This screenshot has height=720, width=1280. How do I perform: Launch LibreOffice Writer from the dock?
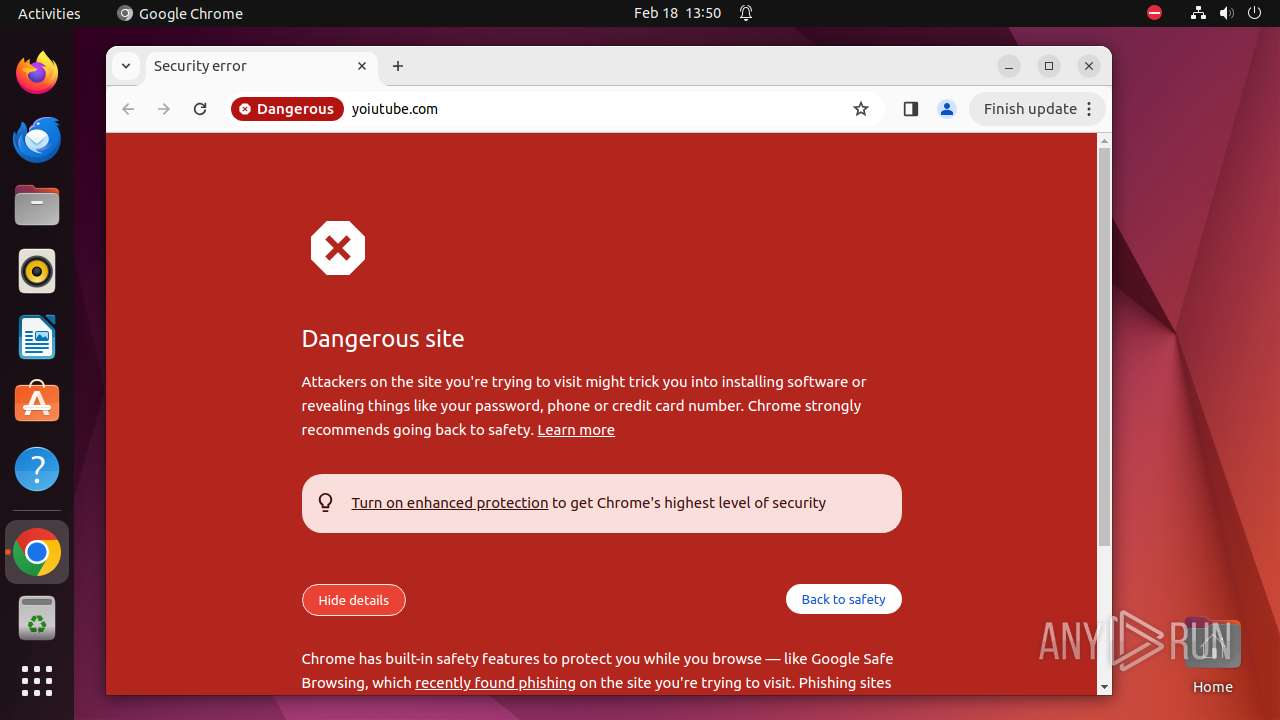(37, 337)
